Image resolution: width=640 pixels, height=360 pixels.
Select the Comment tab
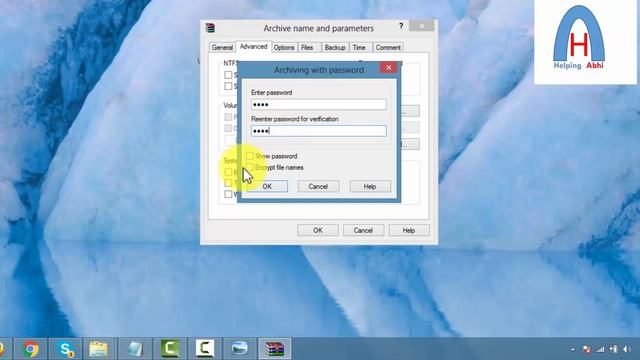tap(388, 48)
